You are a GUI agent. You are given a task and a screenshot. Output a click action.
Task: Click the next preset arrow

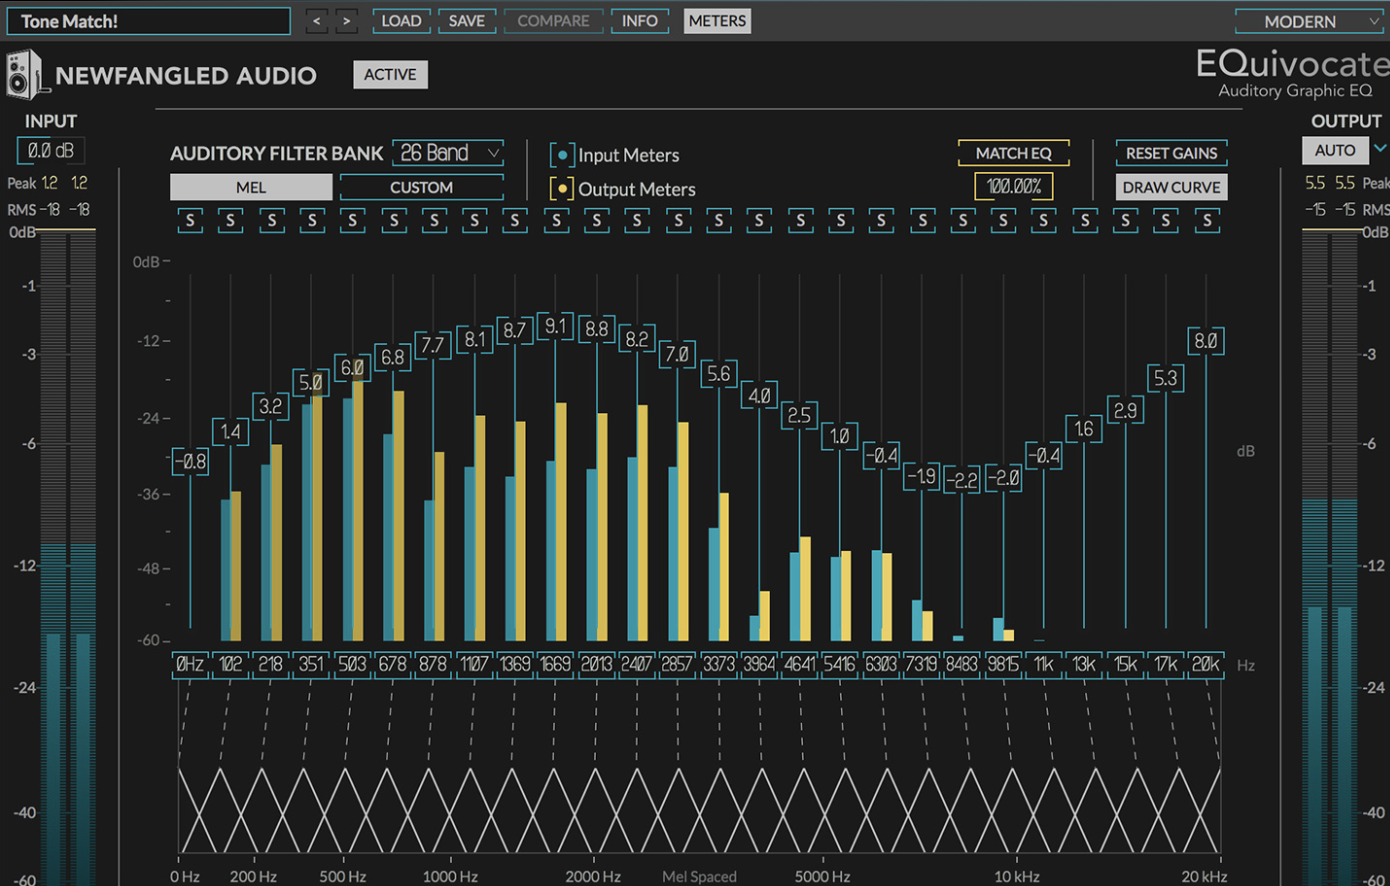coord(346,20)
